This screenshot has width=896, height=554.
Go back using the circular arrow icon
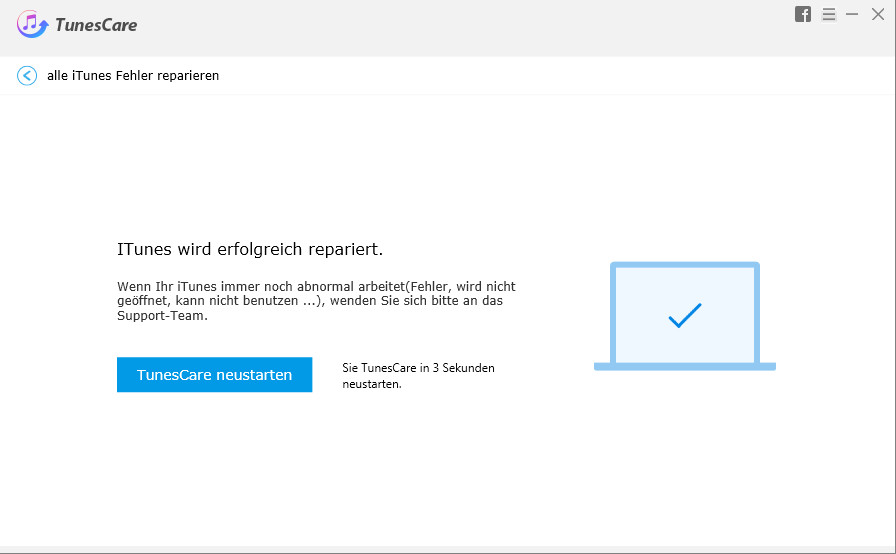pyautogui.click(x=27, y=75)
